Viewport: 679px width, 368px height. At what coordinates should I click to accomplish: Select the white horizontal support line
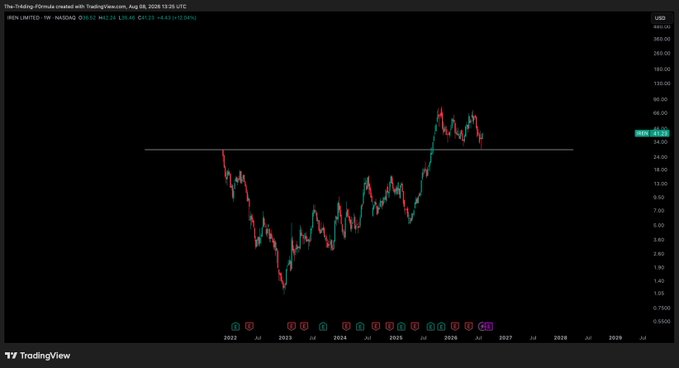359,150
